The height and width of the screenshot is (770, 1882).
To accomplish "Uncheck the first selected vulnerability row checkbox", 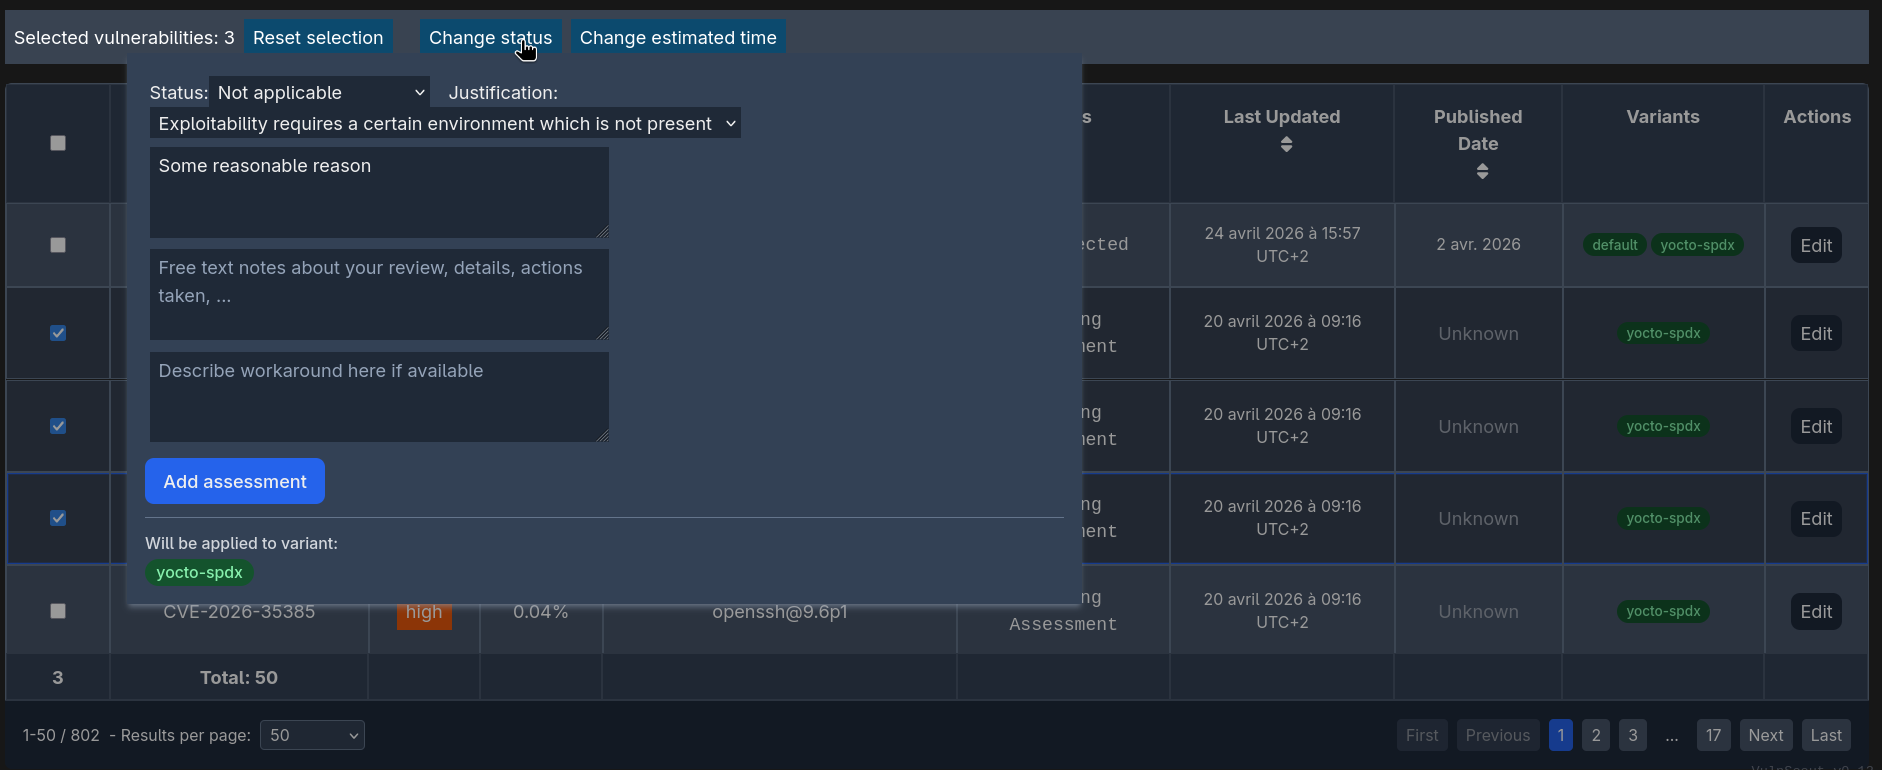I will [x=58, y=333].
